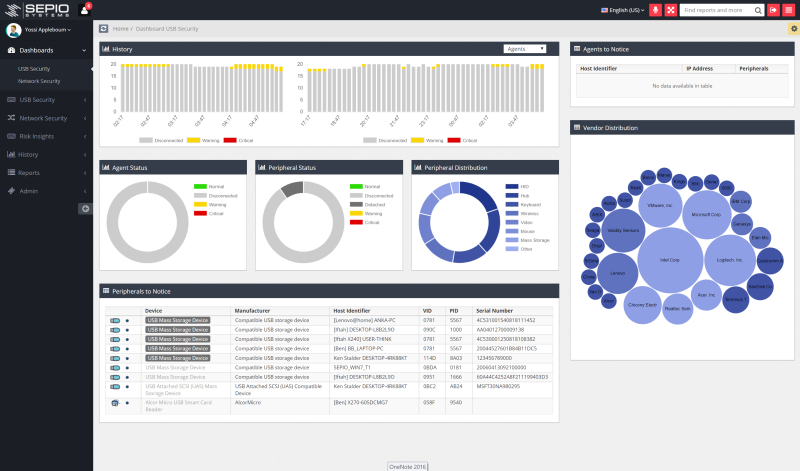Toggle the Warning legend in first History chart
The image size is (800, 471).
[203, 140]
